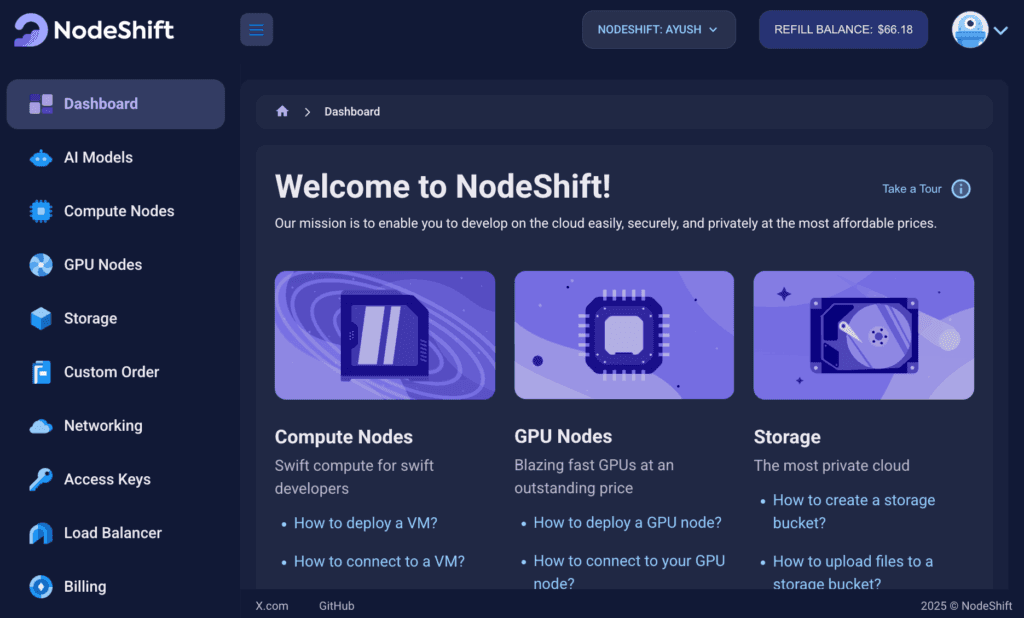Toggle the hamburger sidebar menu button

tap(257, 29)
